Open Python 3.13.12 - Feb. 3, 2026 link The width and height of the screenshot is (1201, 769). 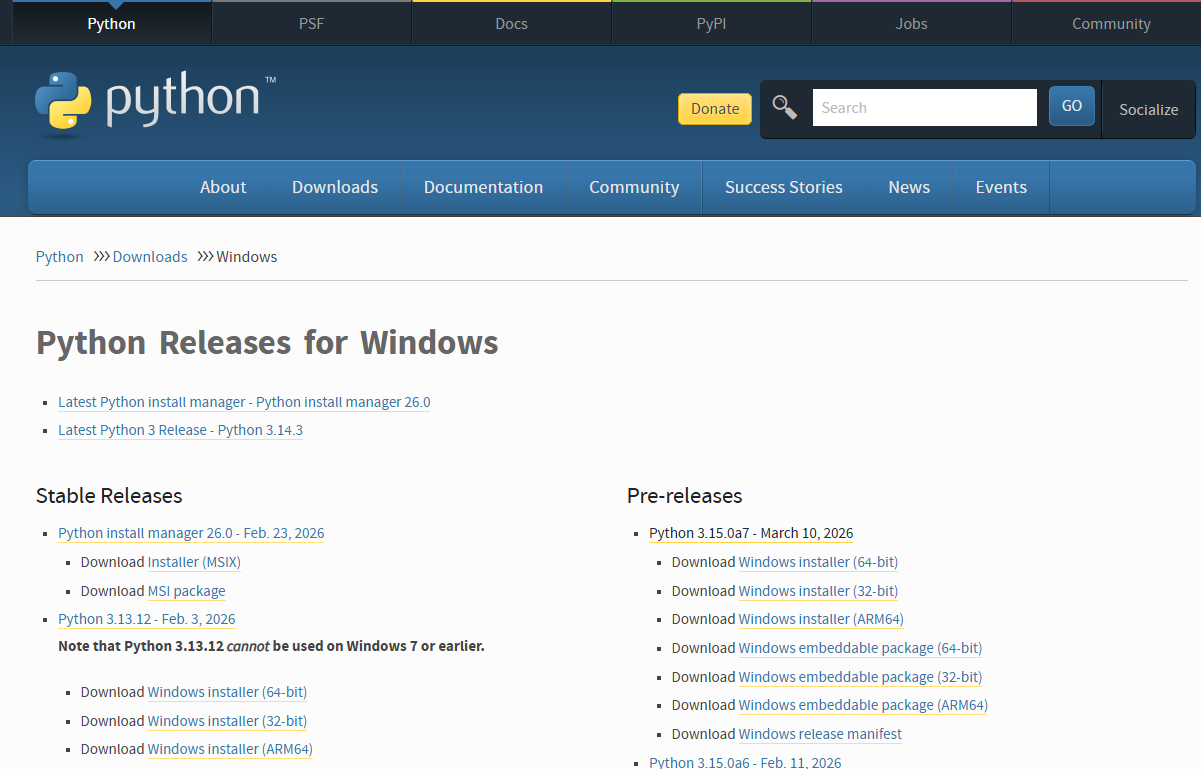[x=147, y=619]
